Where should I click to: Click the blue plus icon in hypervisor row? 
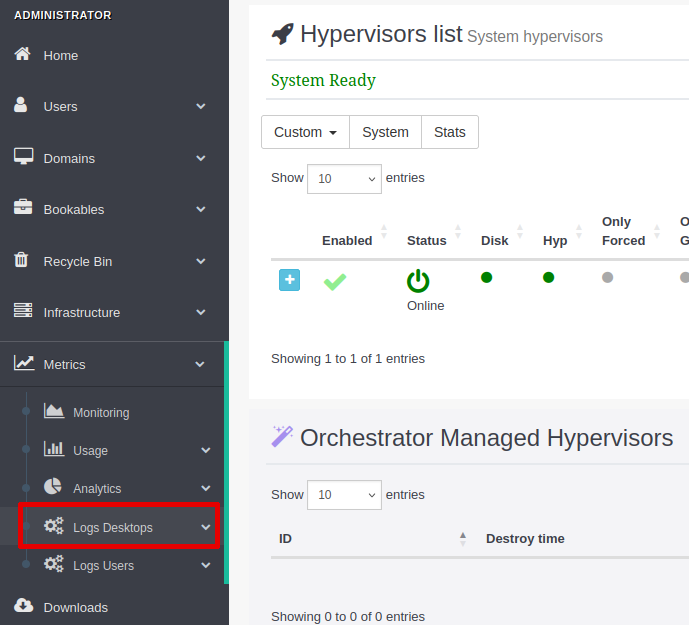pos(289,280)
